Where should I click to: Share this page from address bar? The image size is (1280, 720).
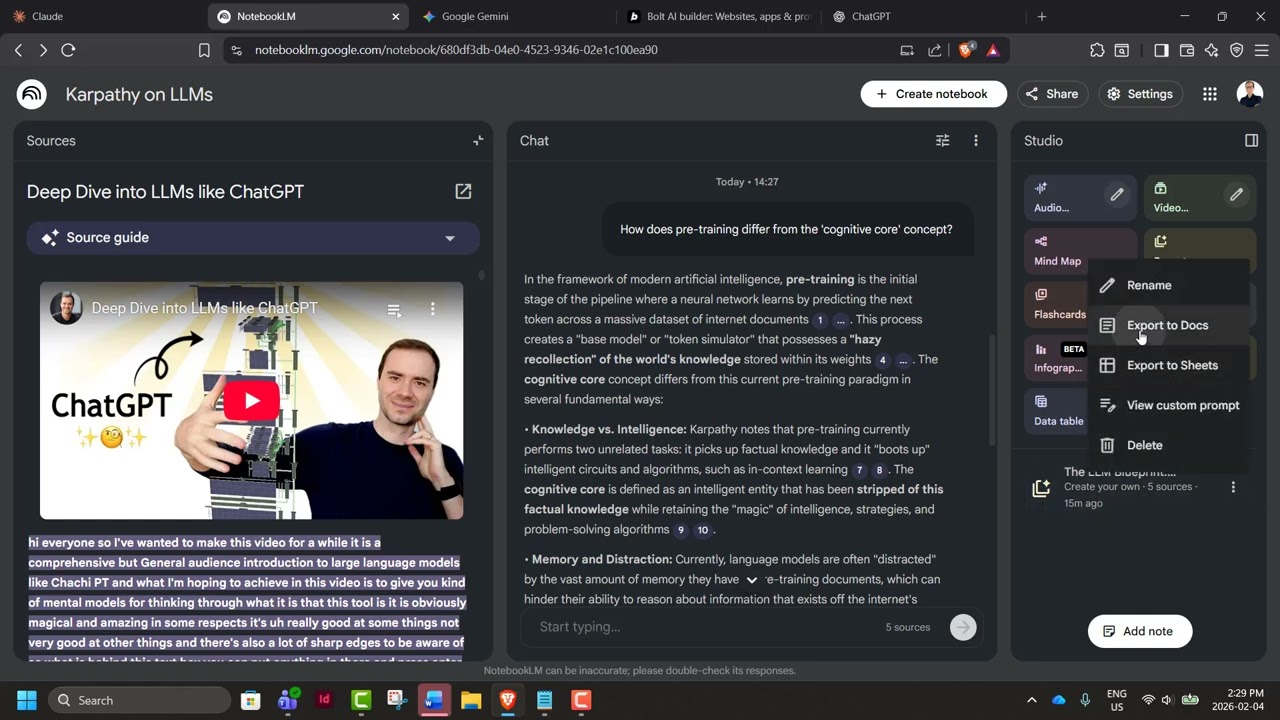click(x=934, y=50)
